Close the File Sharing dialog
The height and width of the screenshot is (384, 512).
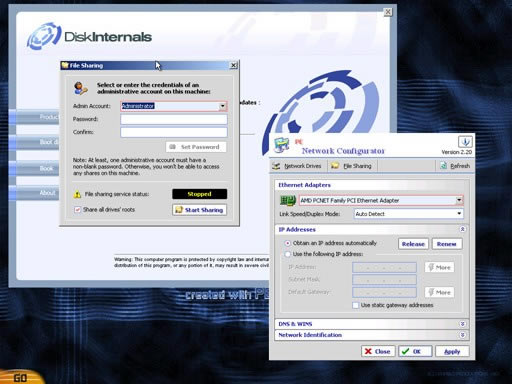[234, 65]
